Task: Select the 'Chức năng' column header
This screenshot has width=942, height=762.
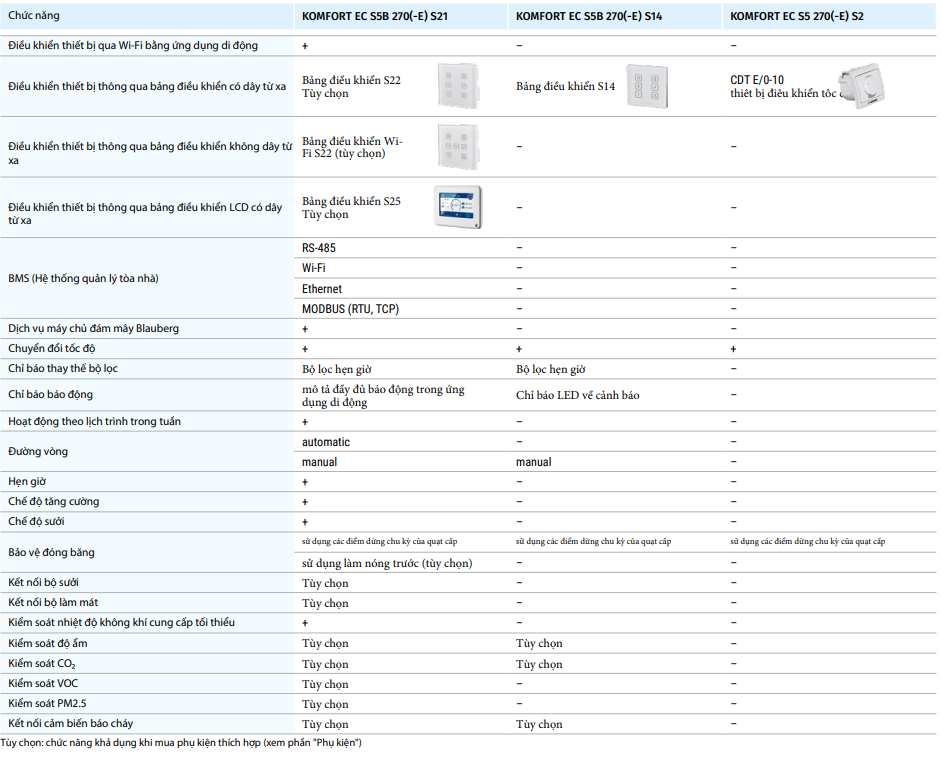Action: 34,16
